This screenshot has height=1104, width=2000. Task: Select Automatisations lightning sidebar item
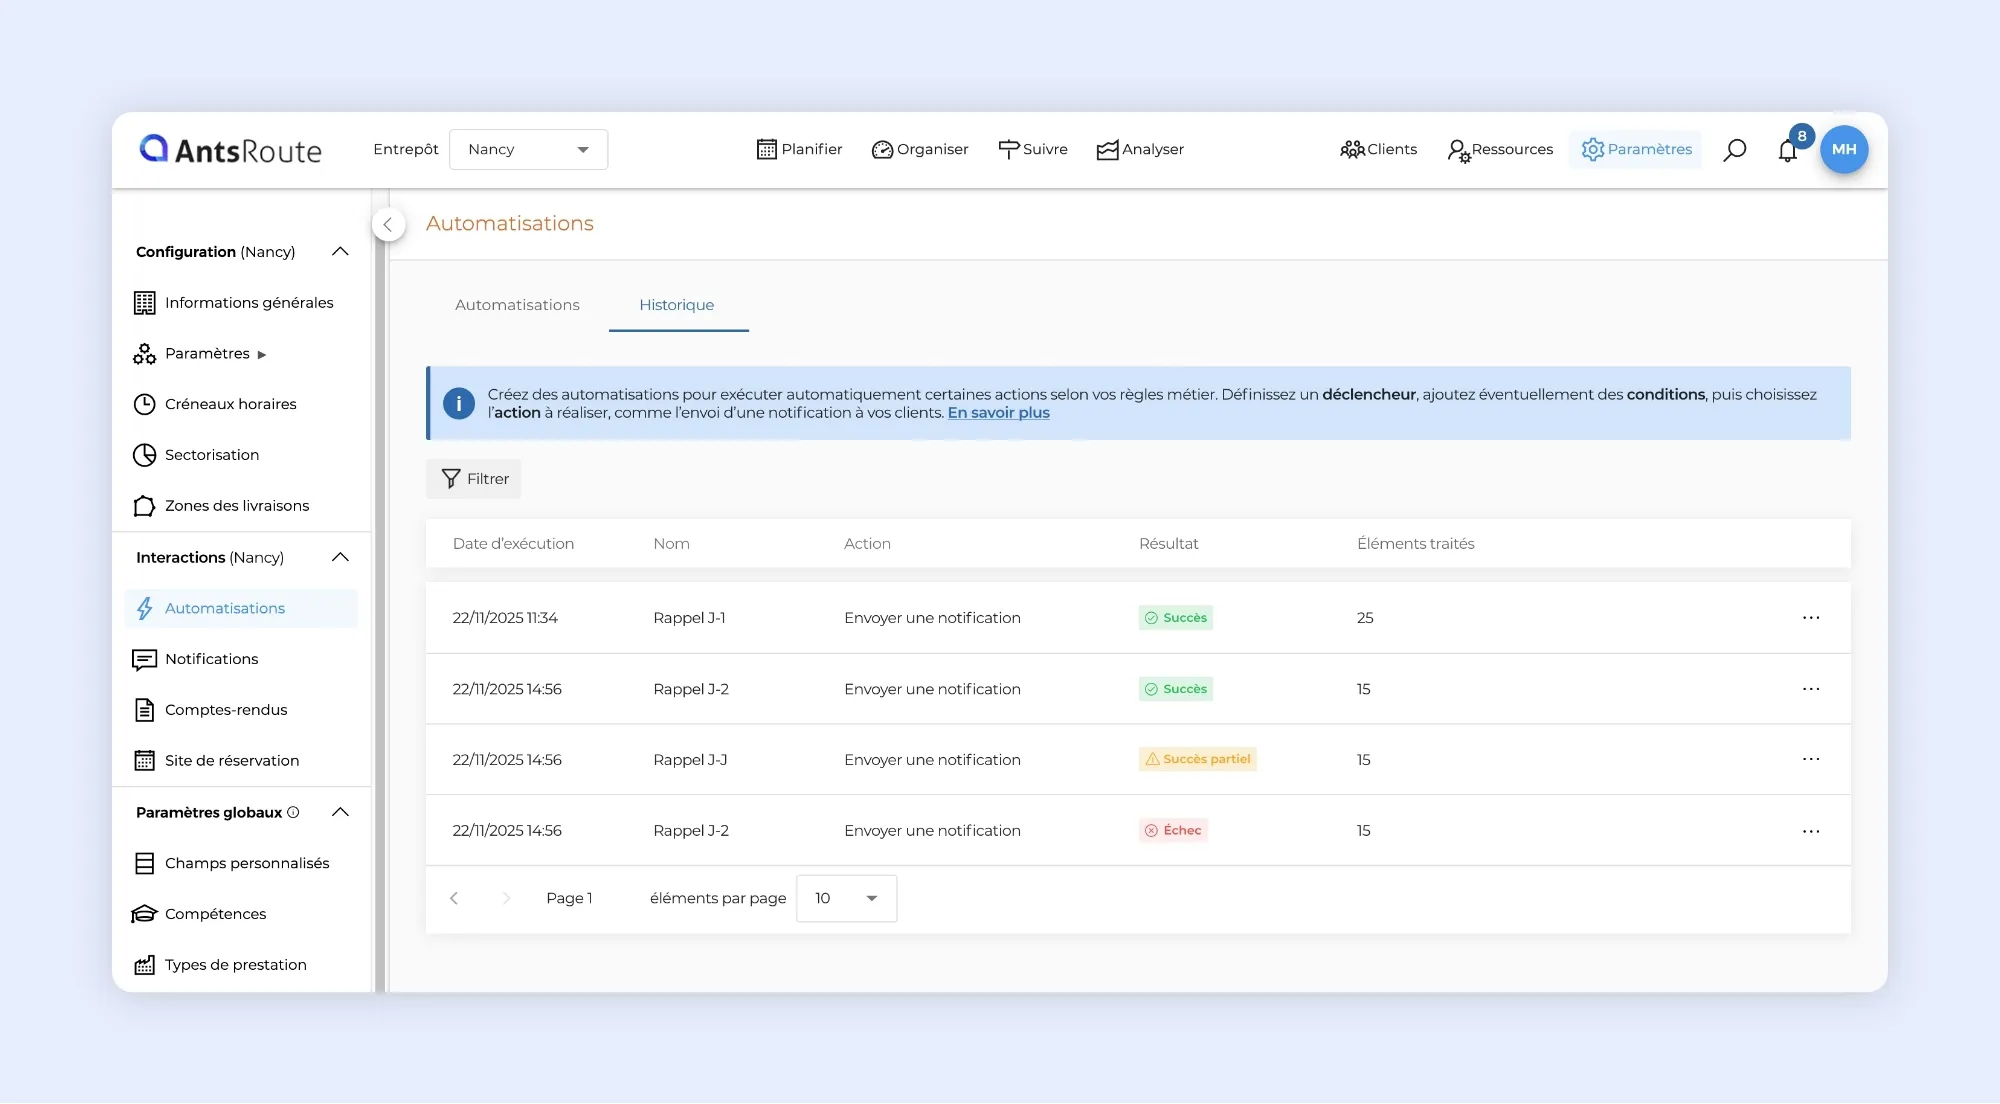click(x=241, y=608)
